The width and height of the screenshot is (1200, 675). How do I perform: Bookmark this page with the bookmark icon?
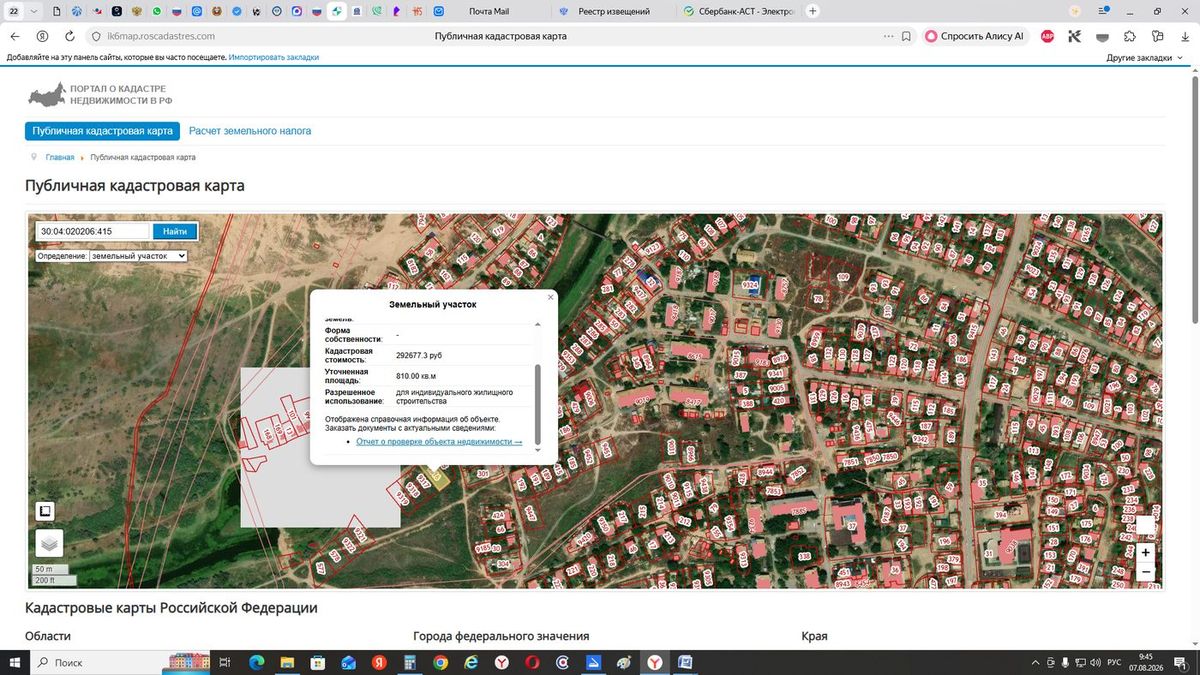tap(906, 36)
